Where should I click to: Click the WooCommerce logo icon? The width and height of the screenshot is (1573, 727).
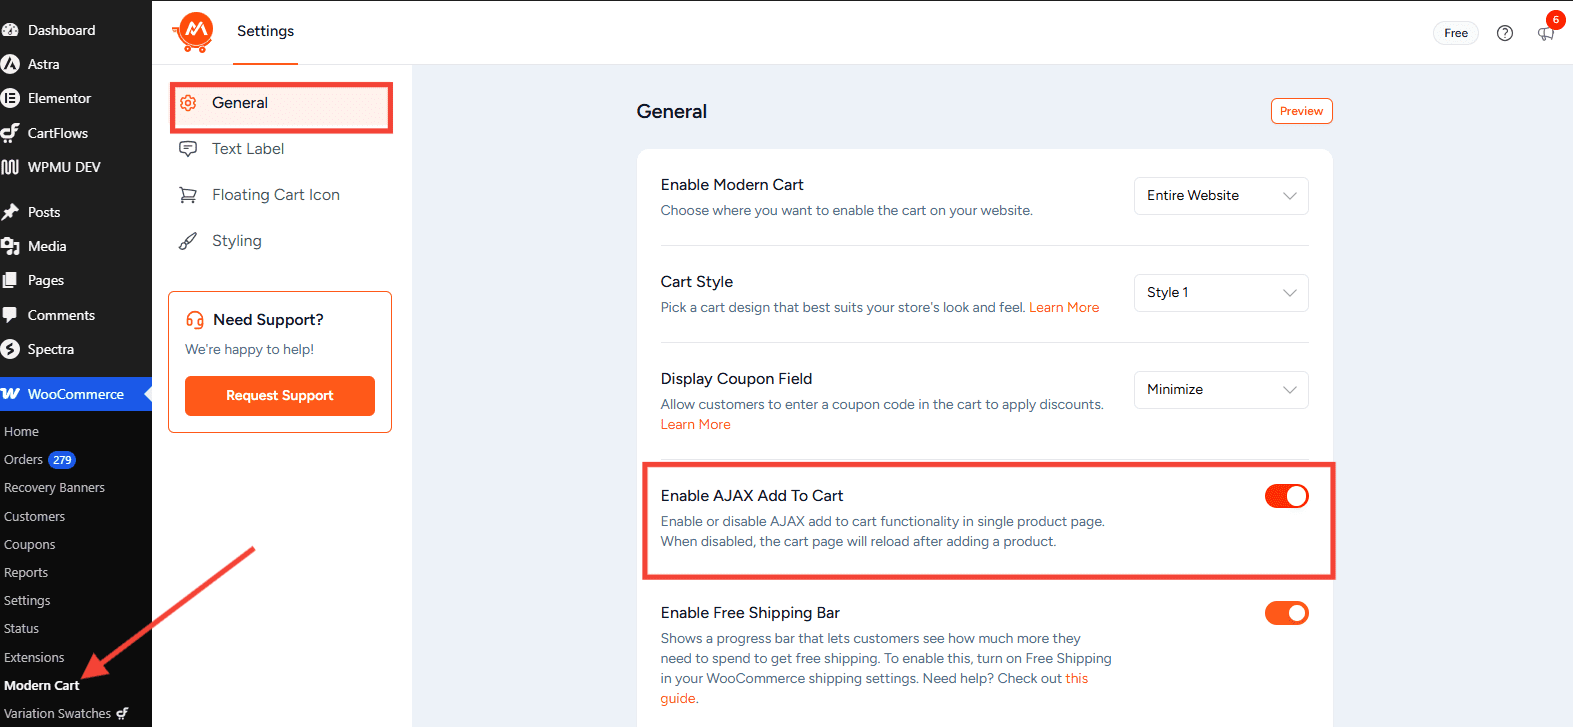click(11, 394)
